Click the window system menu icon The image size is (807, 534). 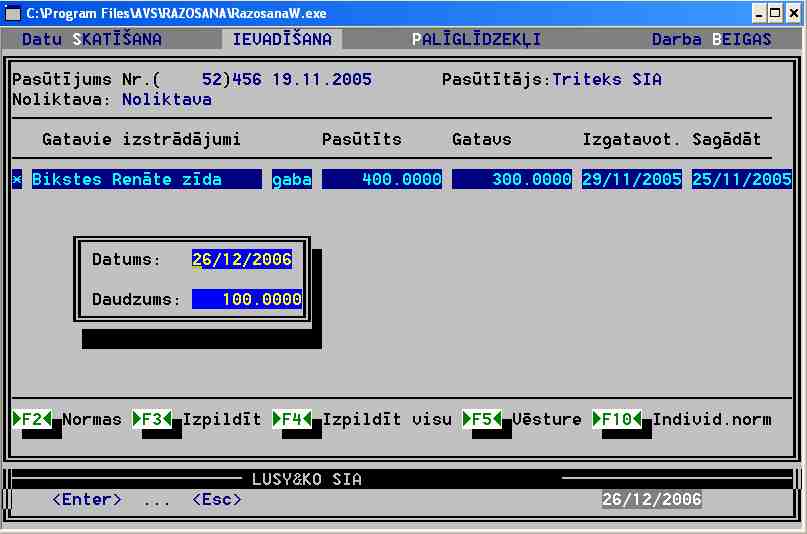pos(12,13)
